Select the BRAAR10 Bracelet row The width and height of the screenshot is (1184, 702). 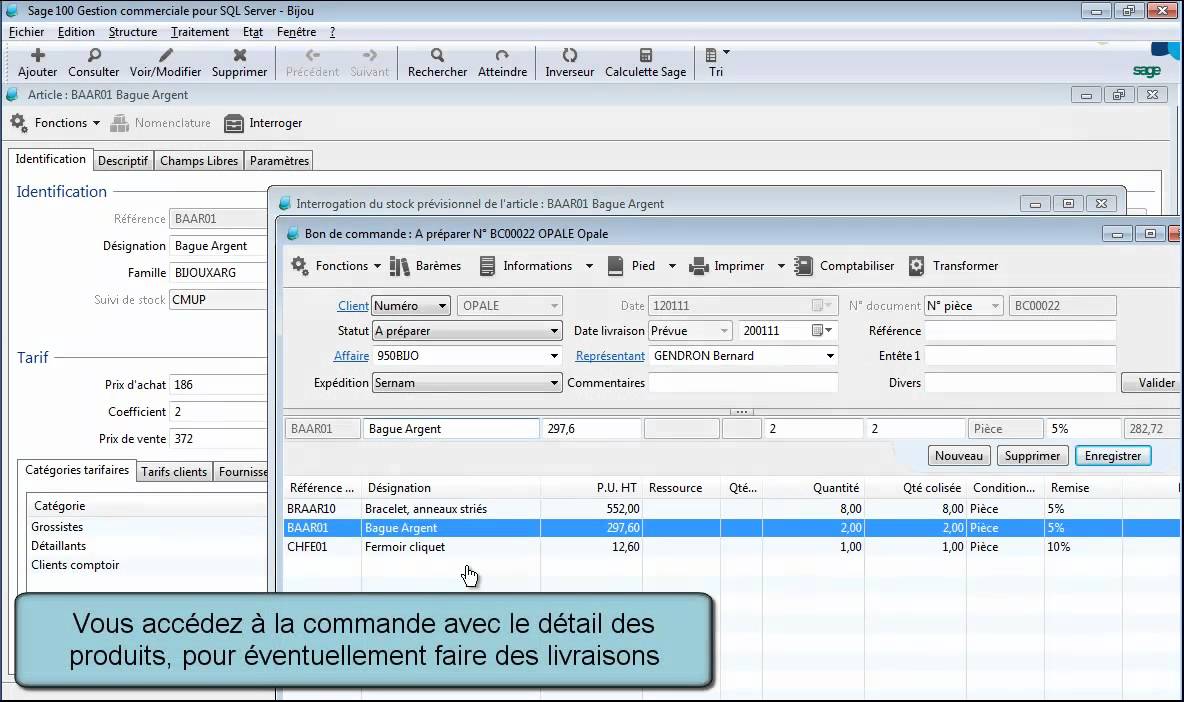click(x=731, y=509)
